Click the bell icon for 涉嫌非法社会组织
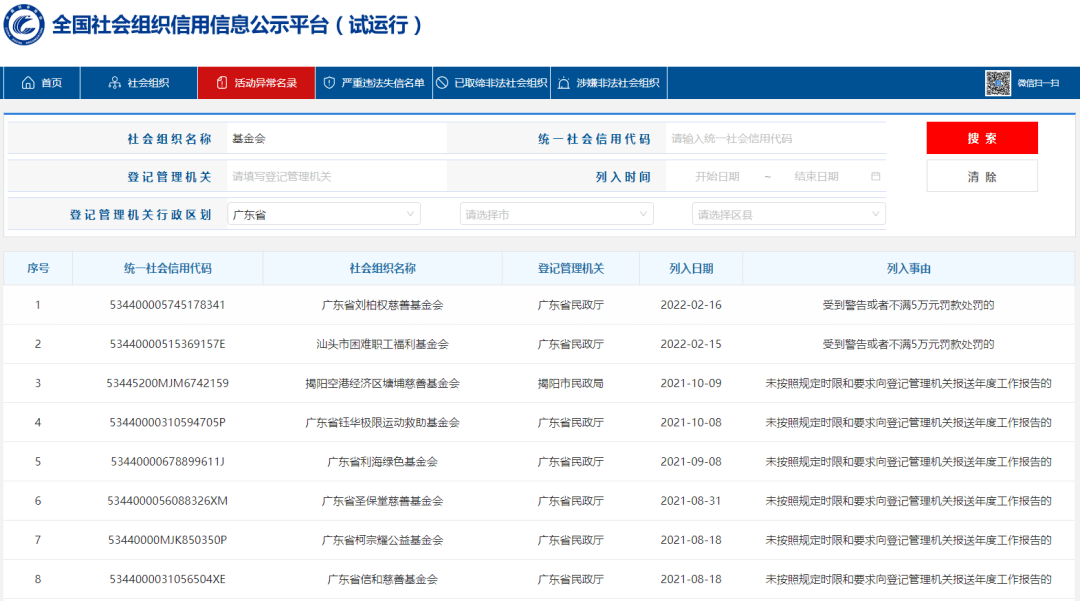 [563, 83]
